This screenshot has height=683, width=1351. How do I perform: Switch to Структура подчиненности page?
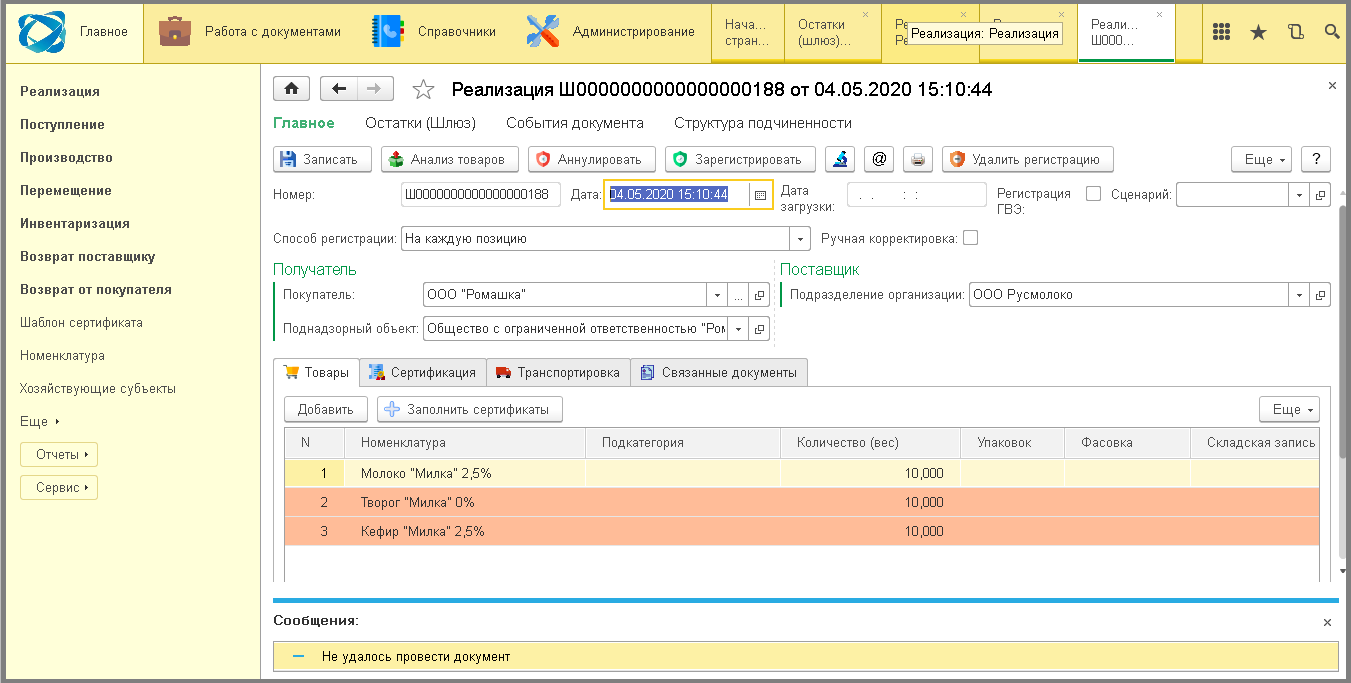click(763, 123)
